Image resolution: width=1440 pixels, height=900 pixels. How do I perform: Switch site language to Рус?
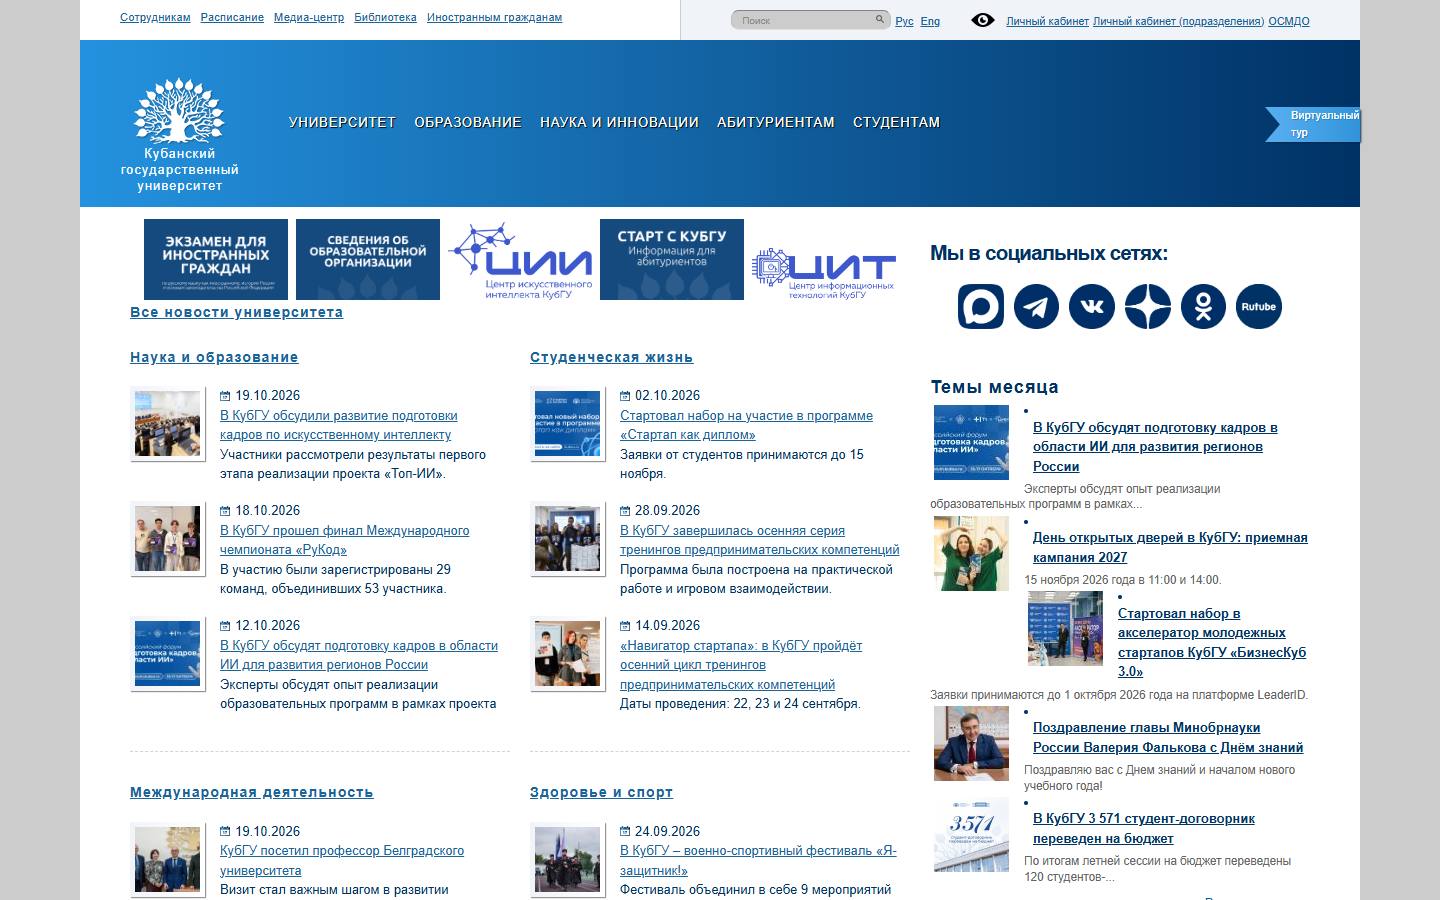pos(904,21)
